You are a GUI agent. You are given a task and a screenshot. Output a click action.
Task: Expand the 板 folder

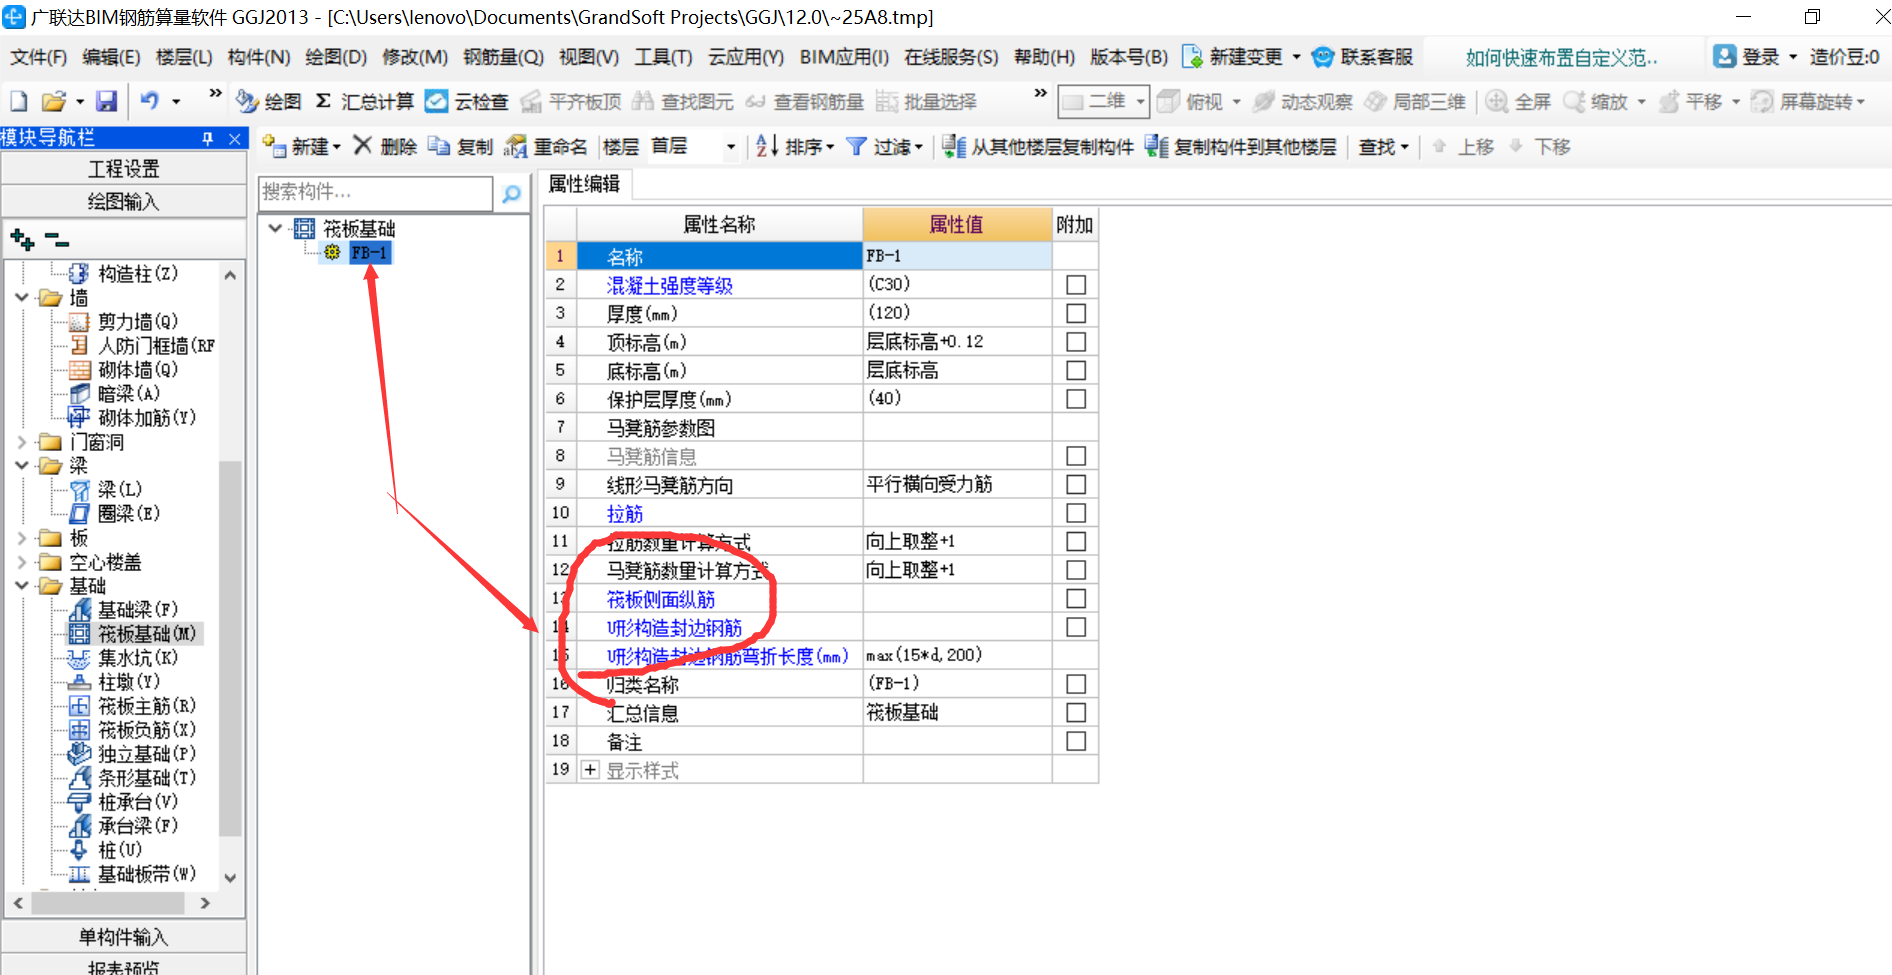pos(22,538)
